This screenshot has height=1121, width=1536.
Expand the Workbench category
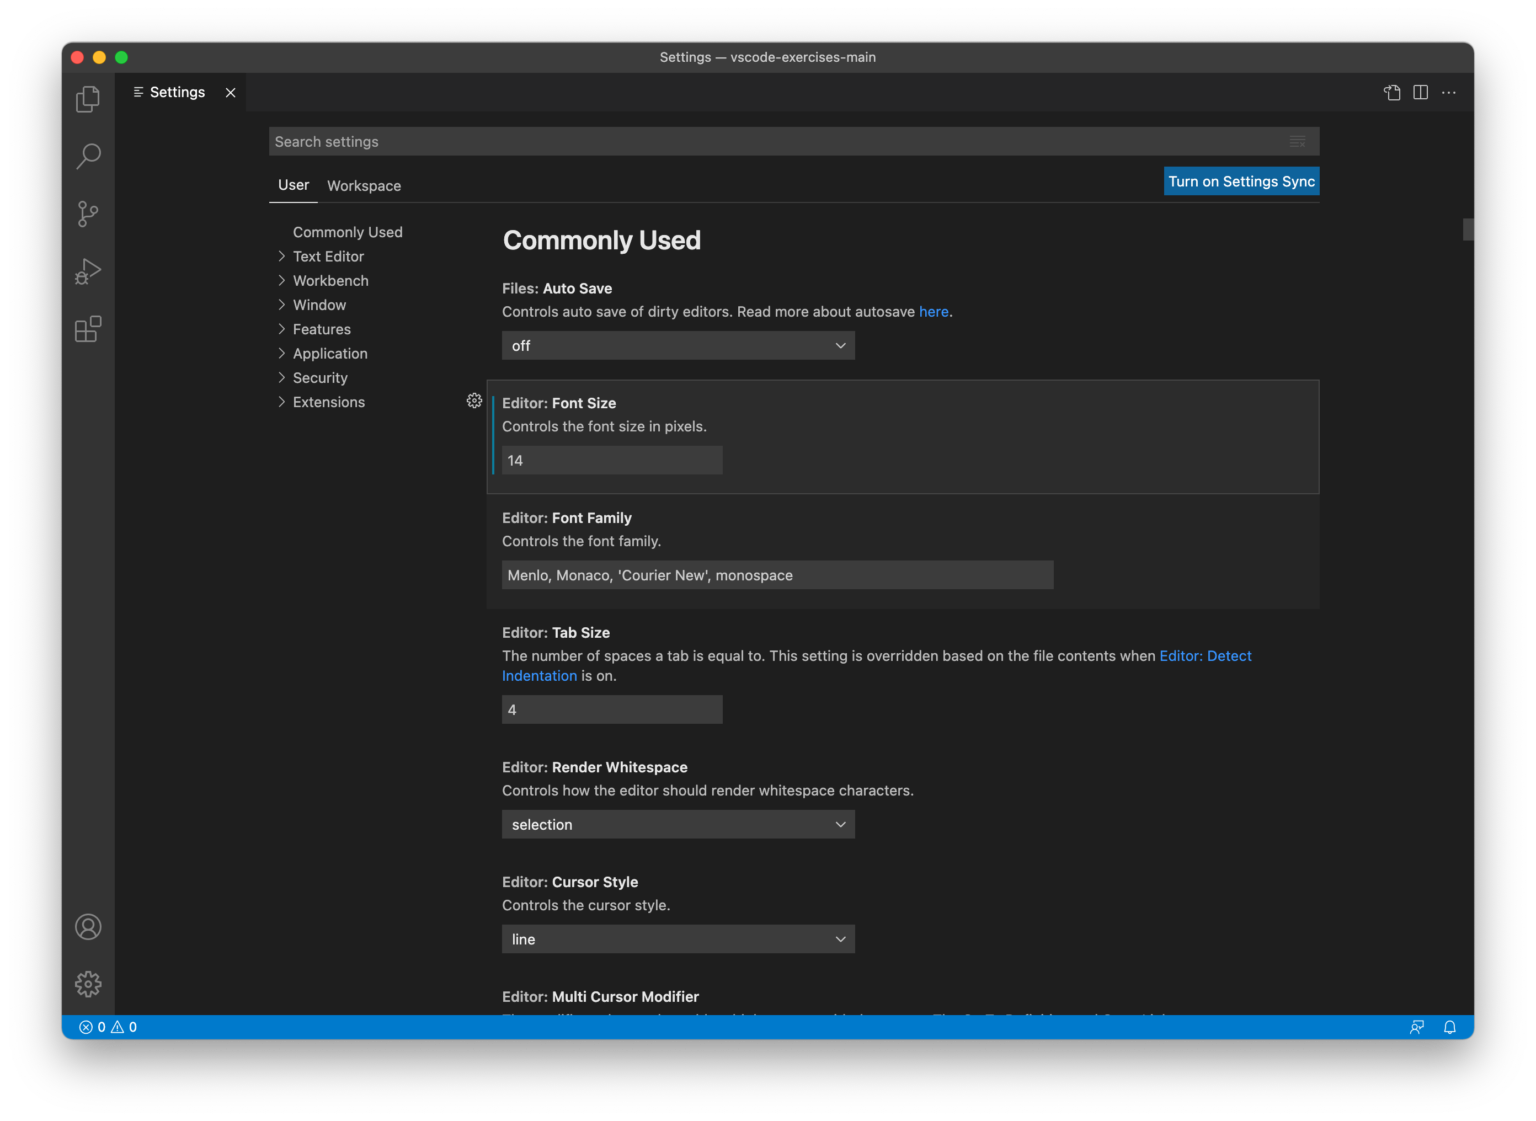point(330,281)
